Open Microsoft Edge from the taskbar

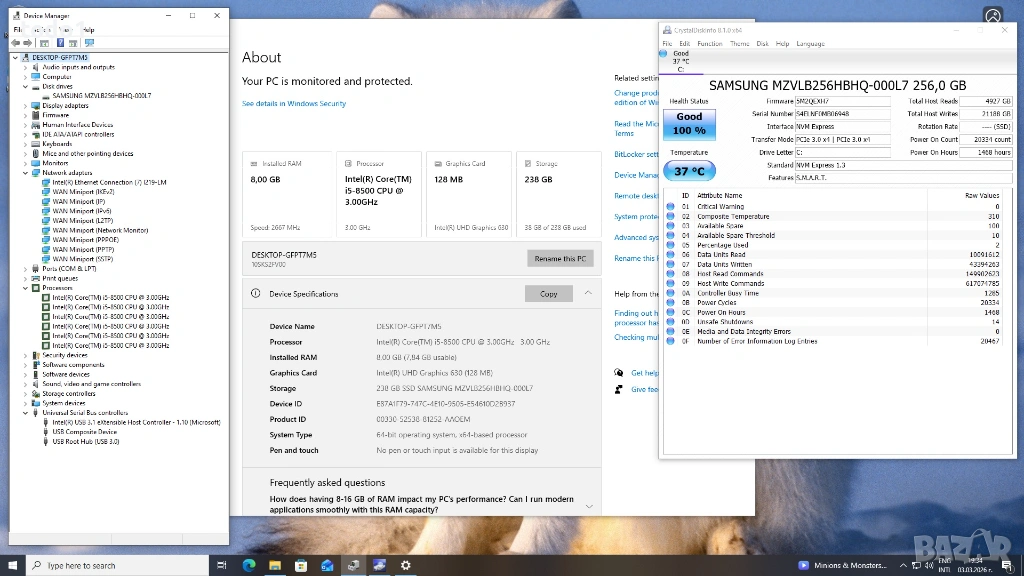(249, 565)
